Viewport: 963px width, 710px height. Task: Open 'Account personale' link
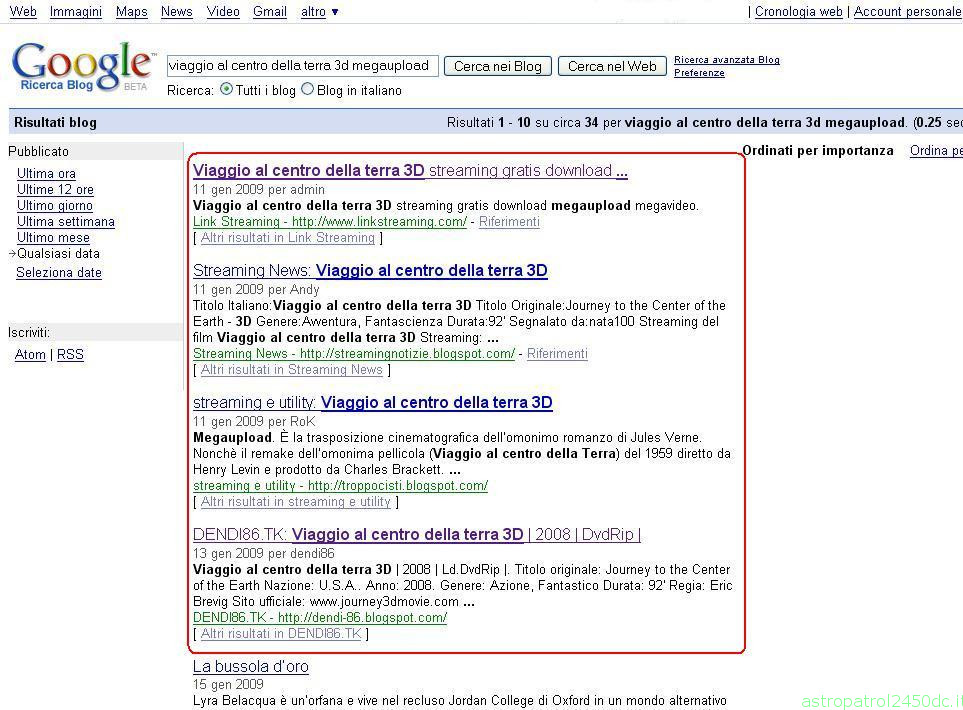point(906,12)
